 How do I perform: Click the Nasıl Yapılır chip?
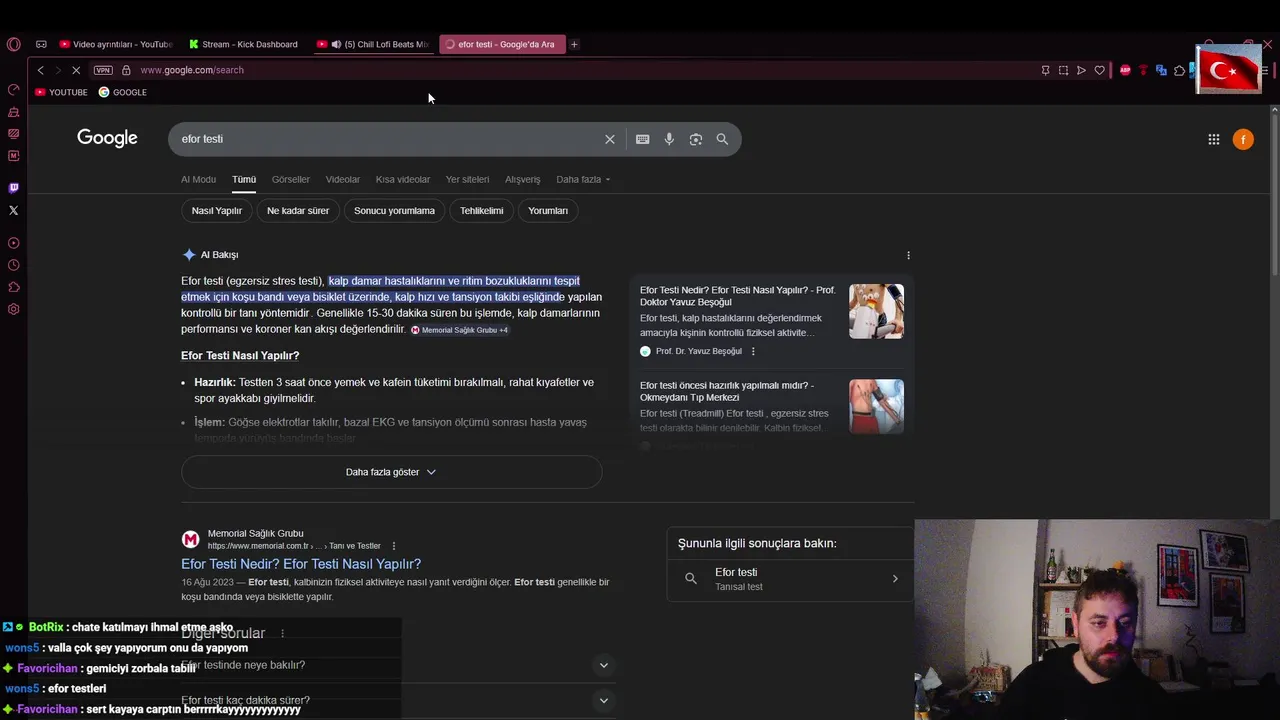coord(217,211)
